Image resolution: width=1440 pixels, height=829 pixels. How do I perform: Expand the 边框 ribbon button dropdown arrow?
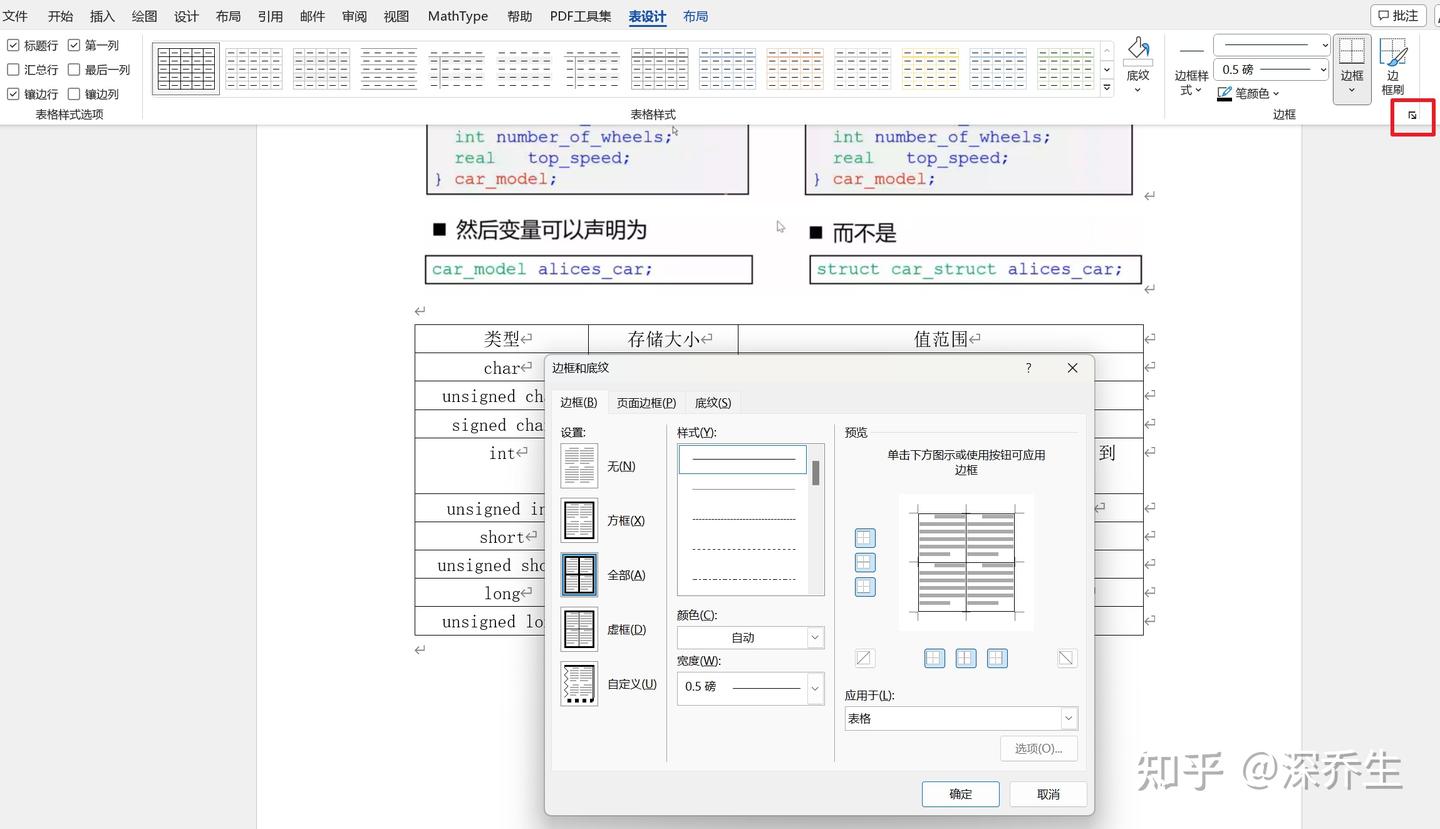(1352, 91)
